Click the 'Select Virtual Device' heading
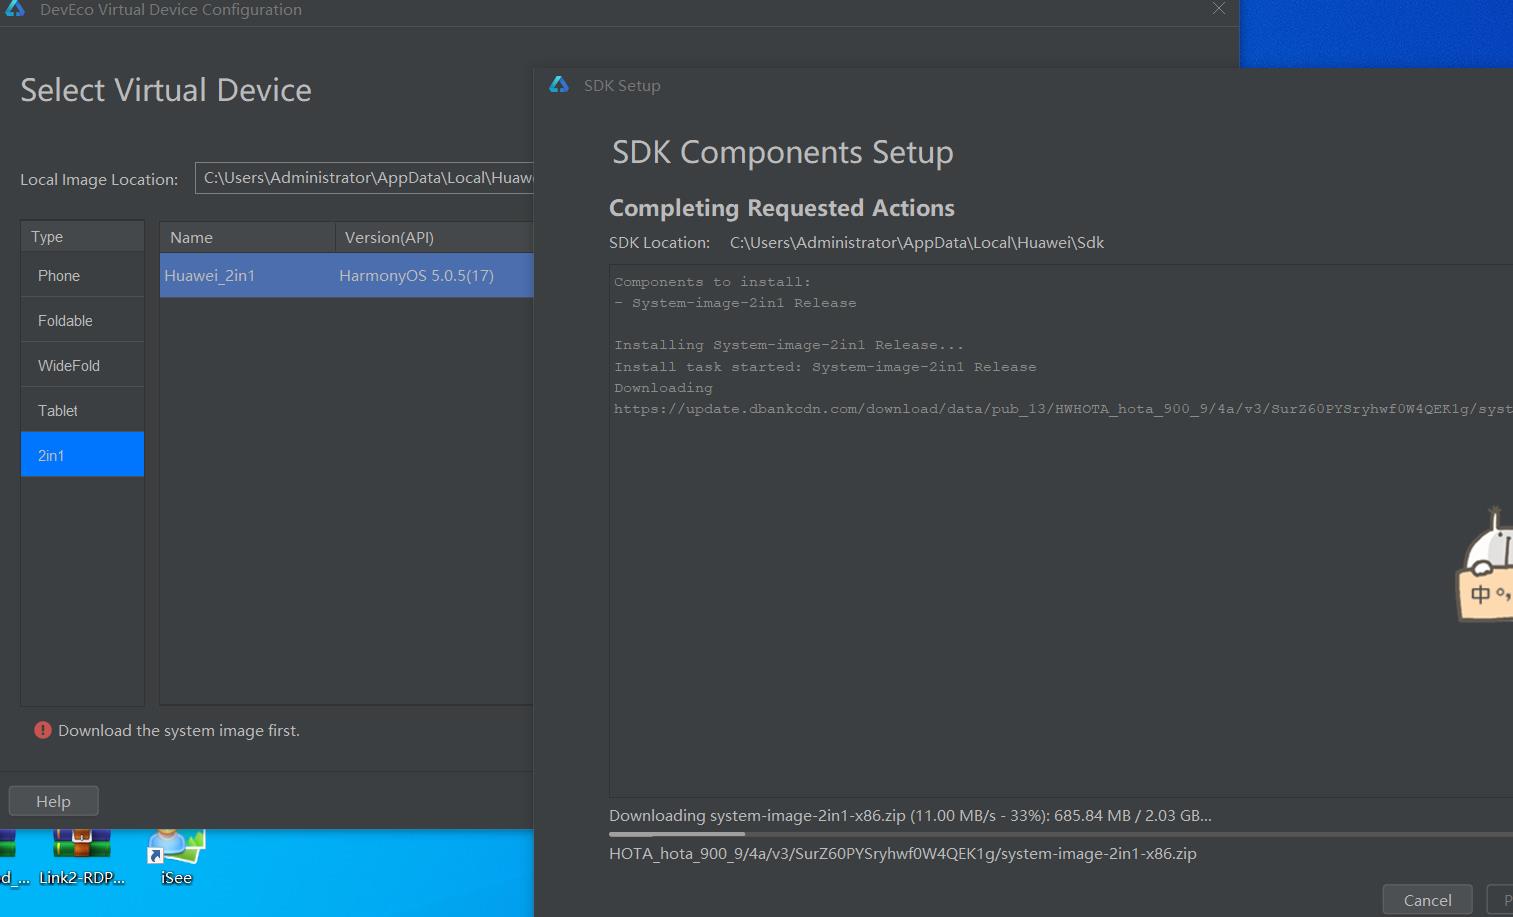1513x917 pixels. click(x=166, y=90)
